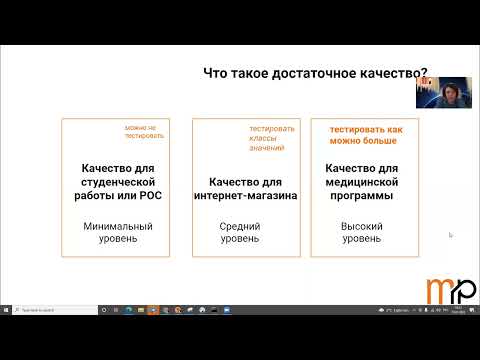The image size is (480, 360).
Task: Click slide title 'Что такое достаточное качество?'
Action: click(315, 73)
